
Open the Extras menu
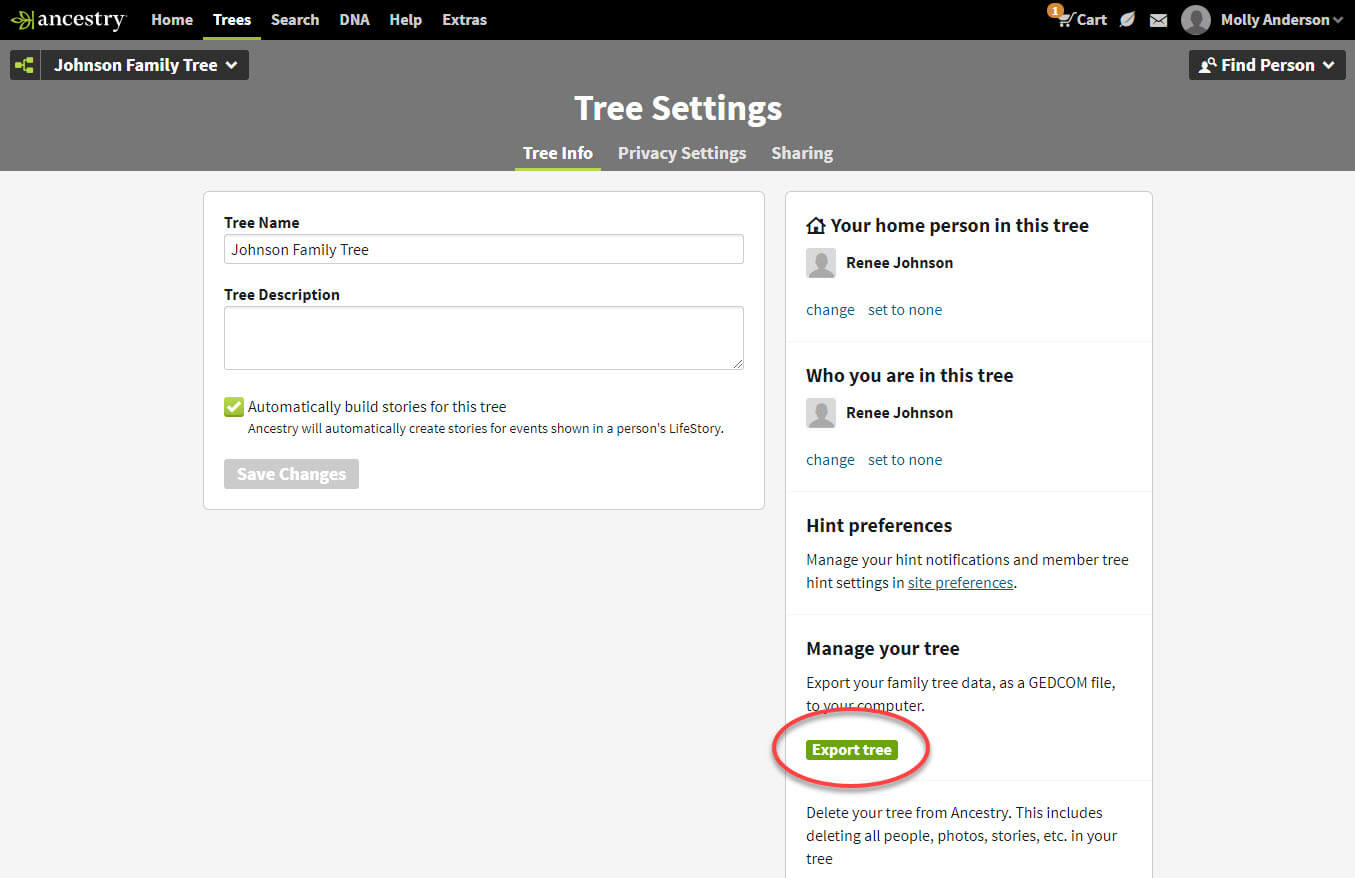pos(465,20)
